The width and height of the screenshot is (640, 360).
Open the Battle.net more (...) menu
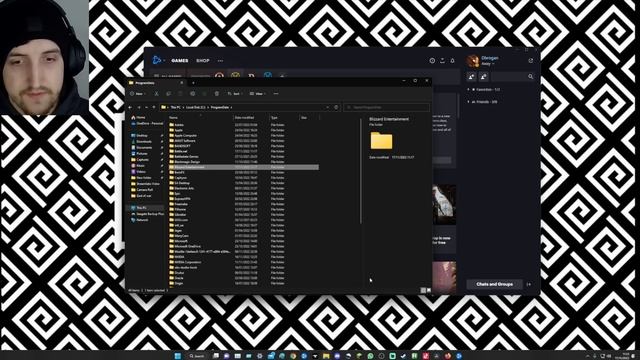[x=220, y=60]
